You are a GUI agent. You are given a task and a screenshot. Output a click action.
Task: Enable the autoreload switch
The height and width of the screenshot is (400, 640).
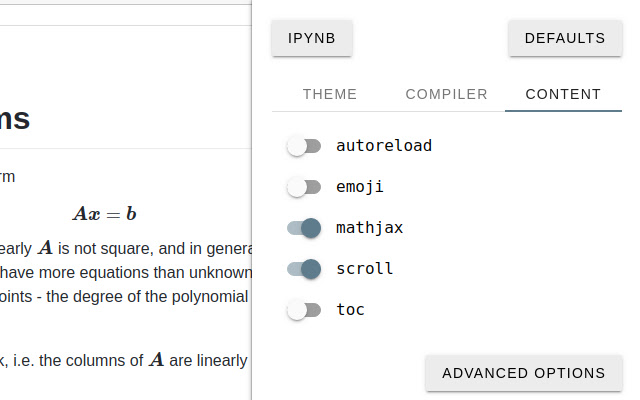pyautogui.click(x=304, y=146)
